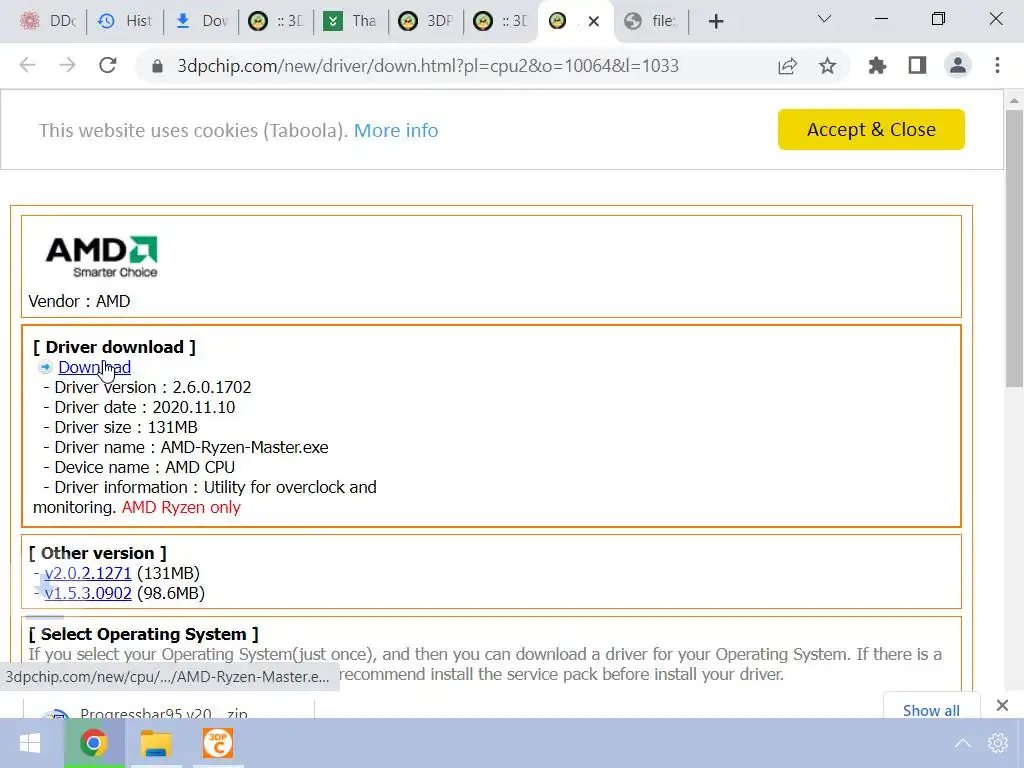Switch to the 3DP tab
This screenshot has height=768, width=1024.
coord(426,22)
